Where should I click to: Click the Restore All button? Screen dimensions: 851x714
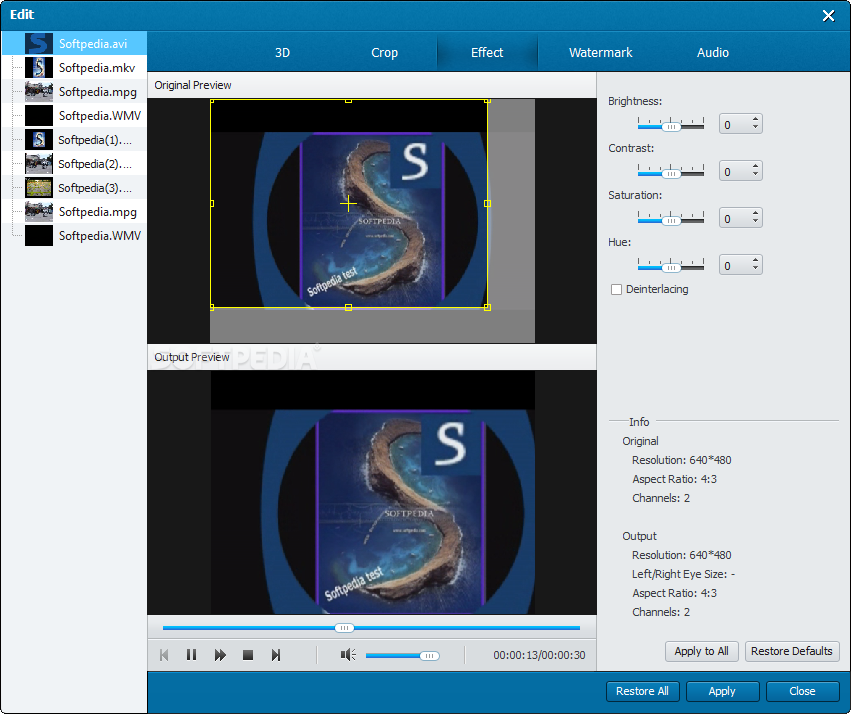coord(642,691)
